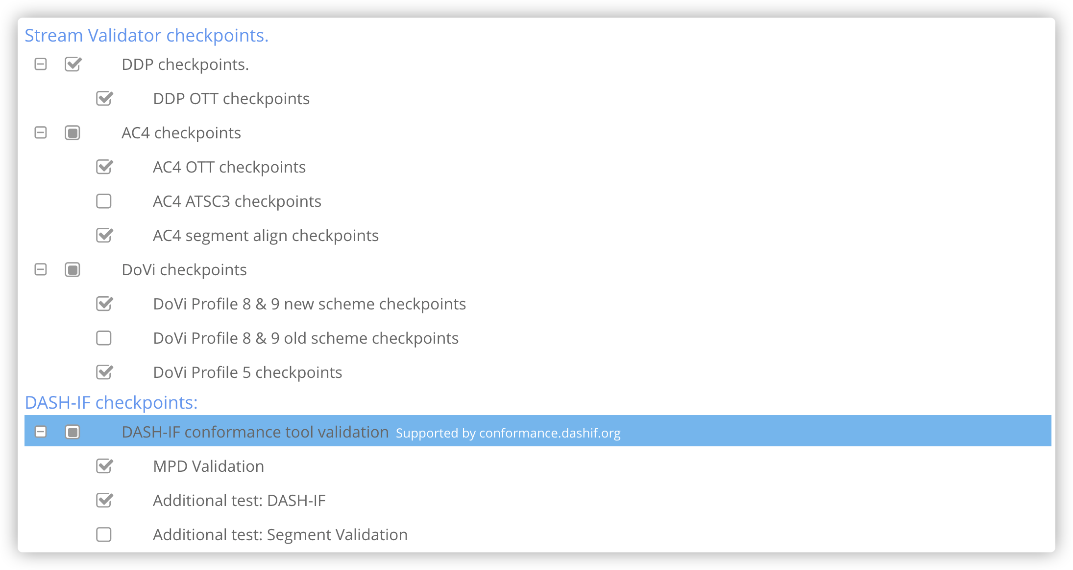
Task: Toggle DASH-IF conformance tool validation checkbox
Action: point(72,432)
